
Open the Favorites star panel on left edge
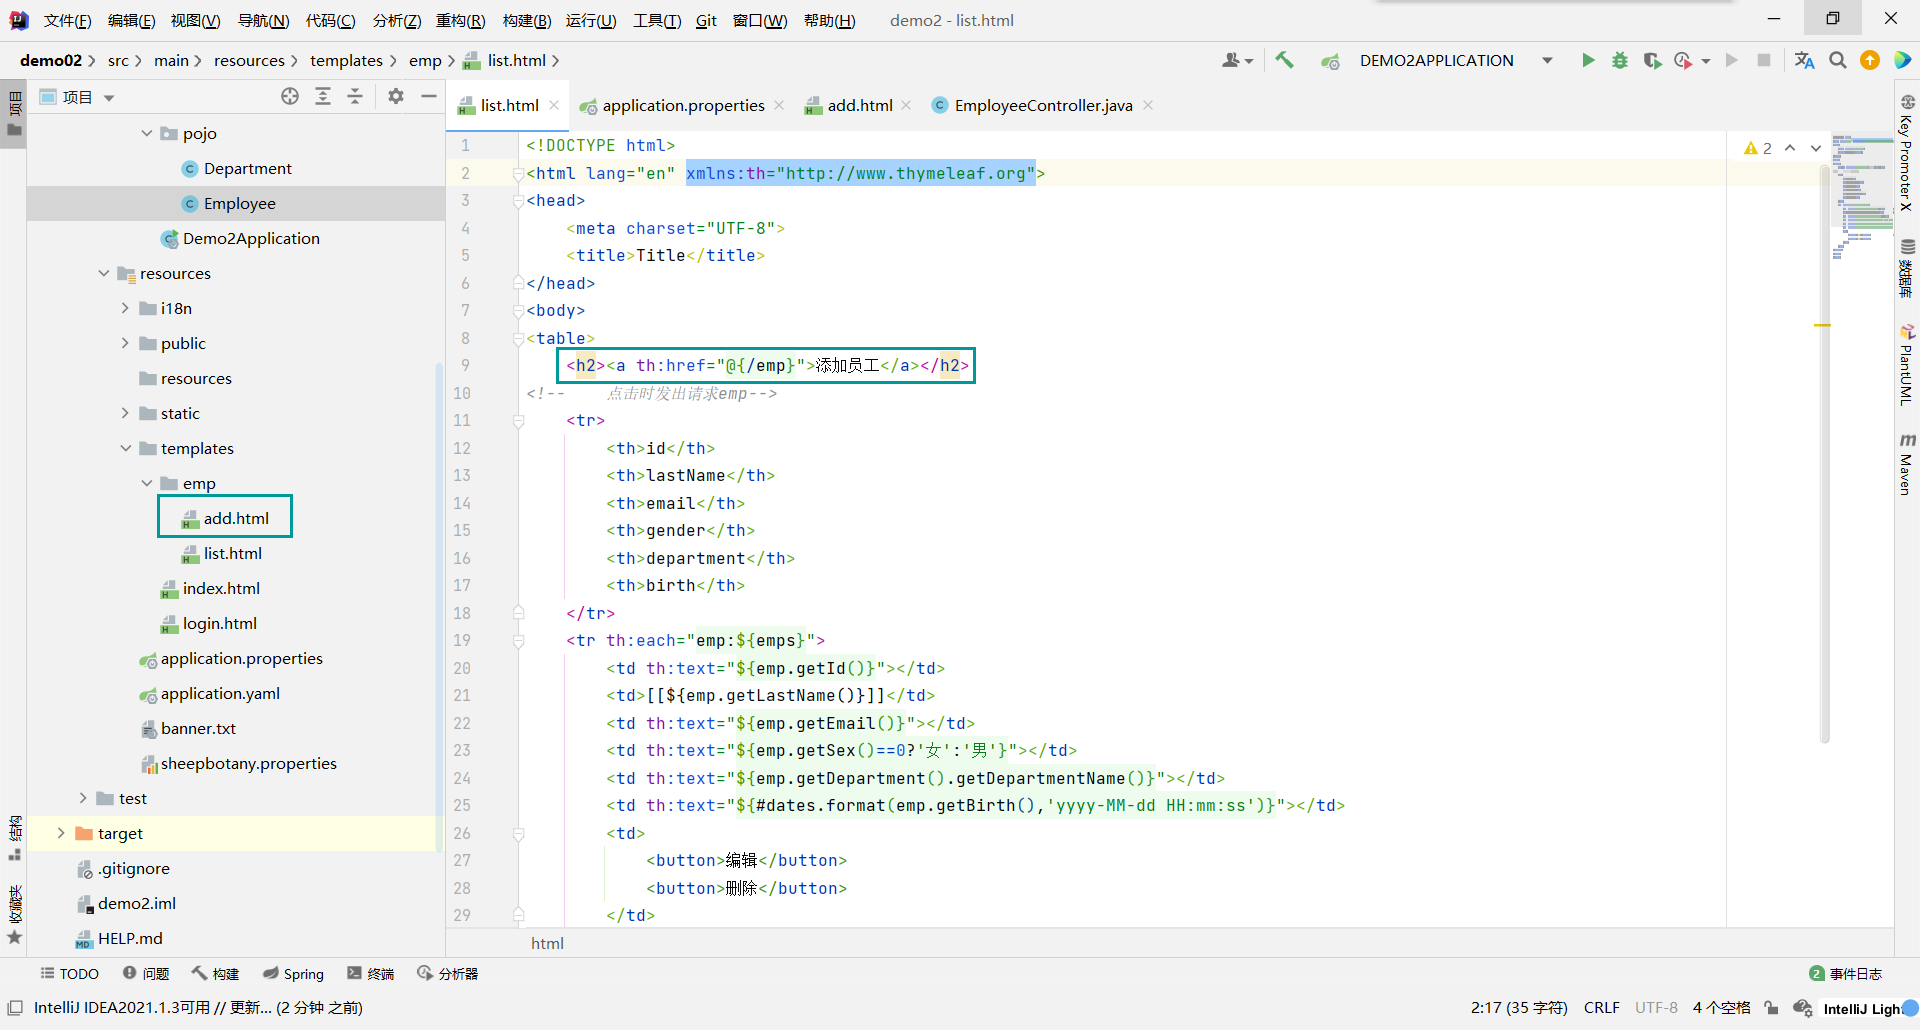pyautogui.click(x=14, y=914)
